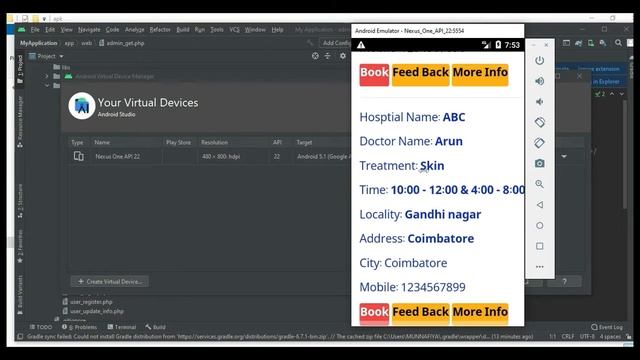Viewport: 640px width, 360px height.
Task: Select the Nexus One API 22 device row name
Action: click(x=118, y=156)
